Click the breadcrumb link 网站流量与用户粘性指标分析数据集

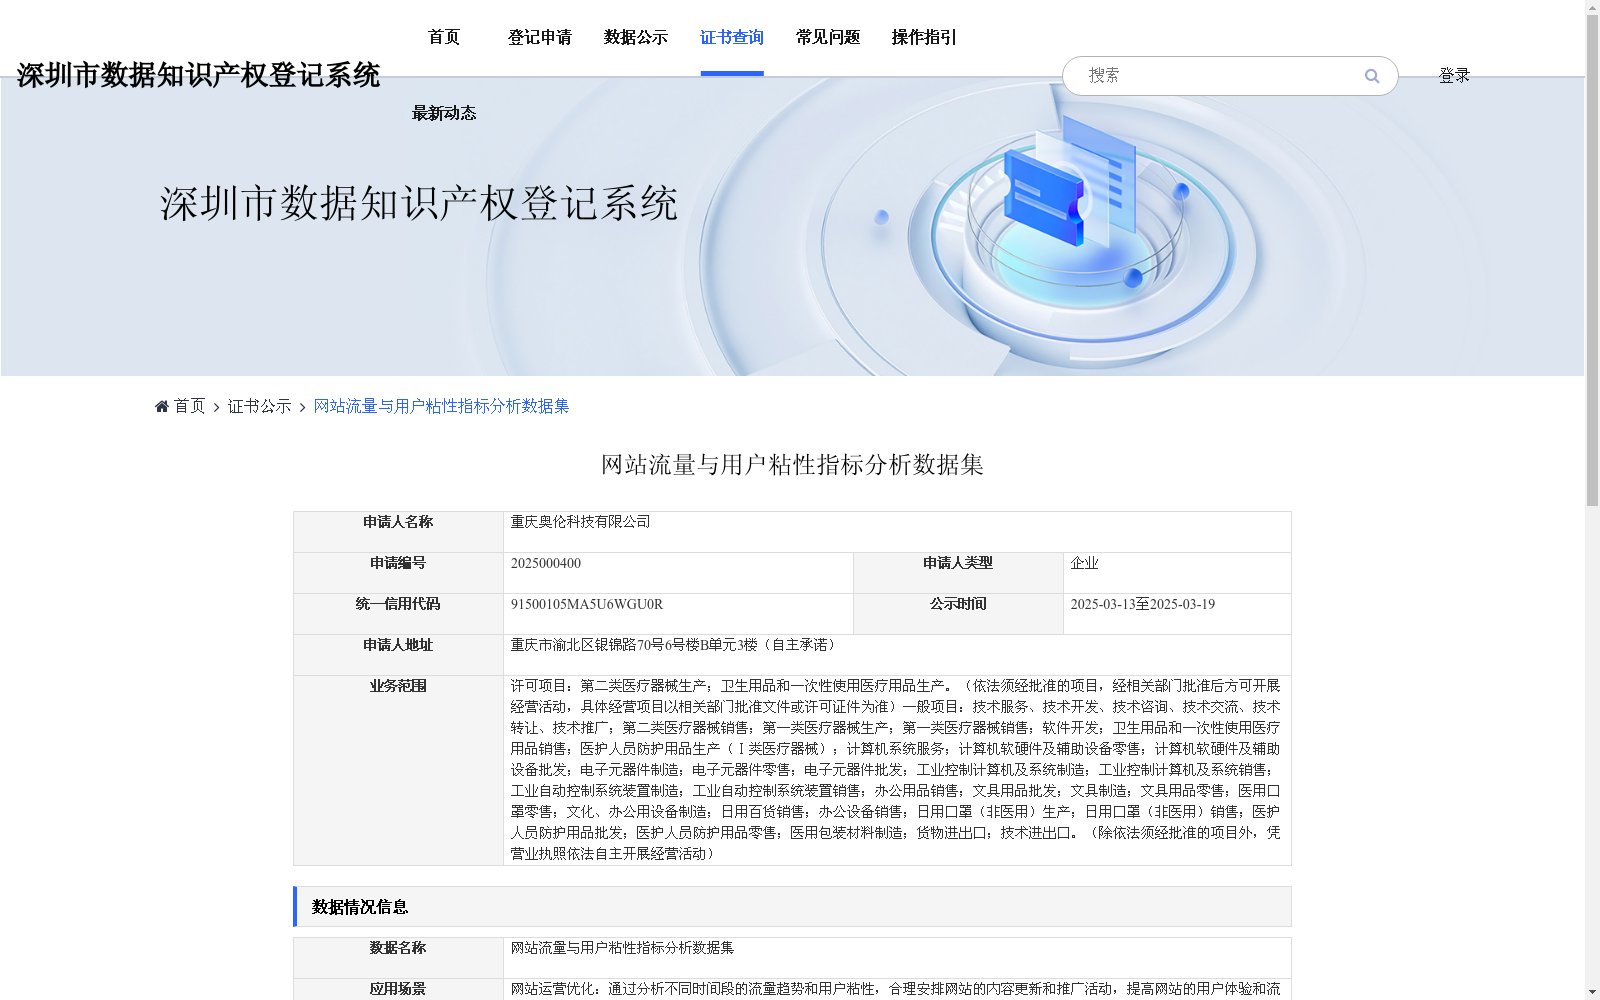(x=441, y=406)
